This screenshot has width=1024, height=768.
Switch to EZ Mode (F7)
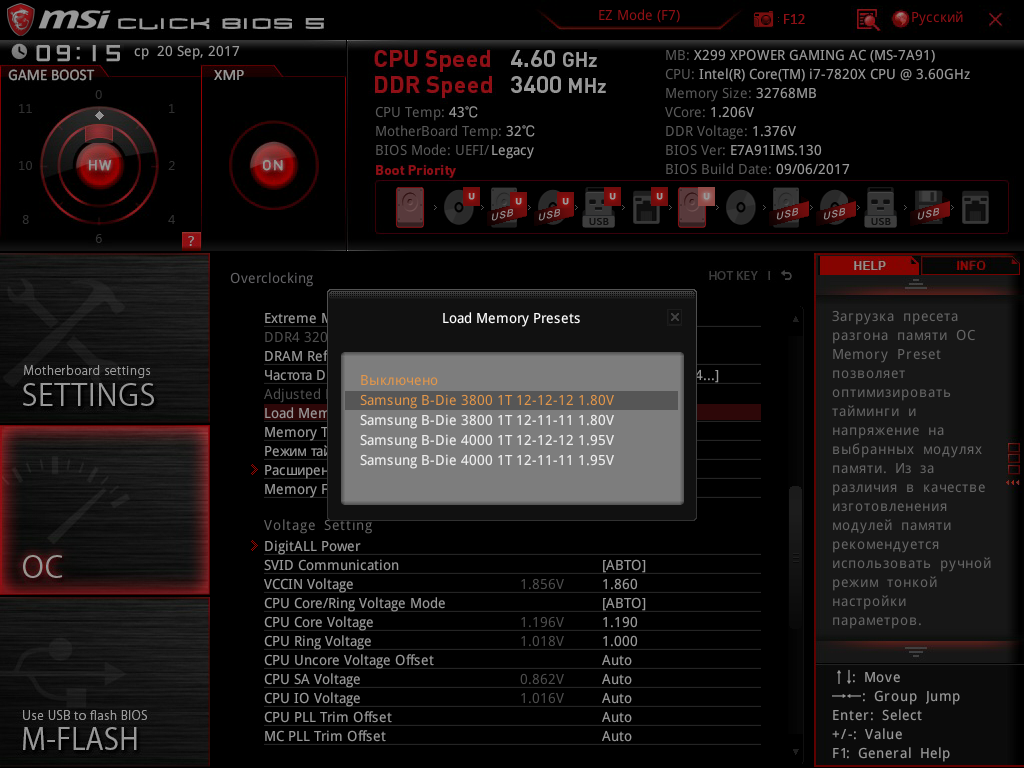[639, 16]
